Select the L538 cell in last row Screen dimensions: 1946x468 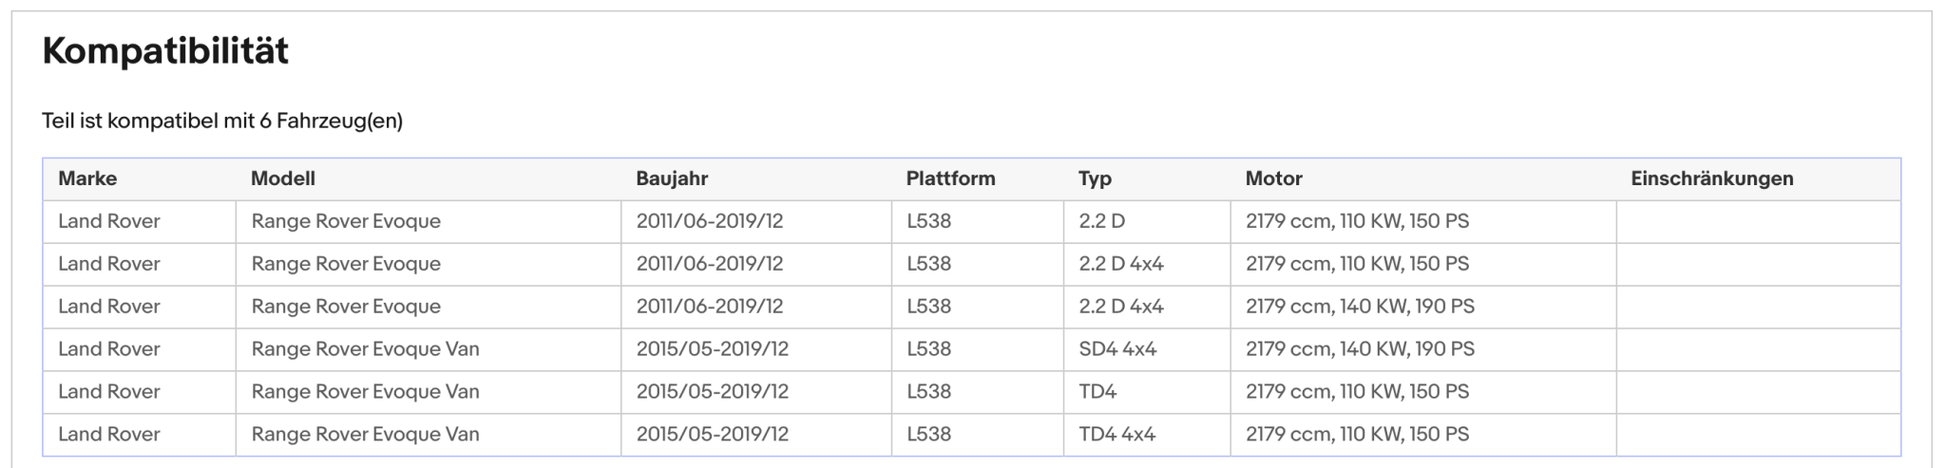929,434
